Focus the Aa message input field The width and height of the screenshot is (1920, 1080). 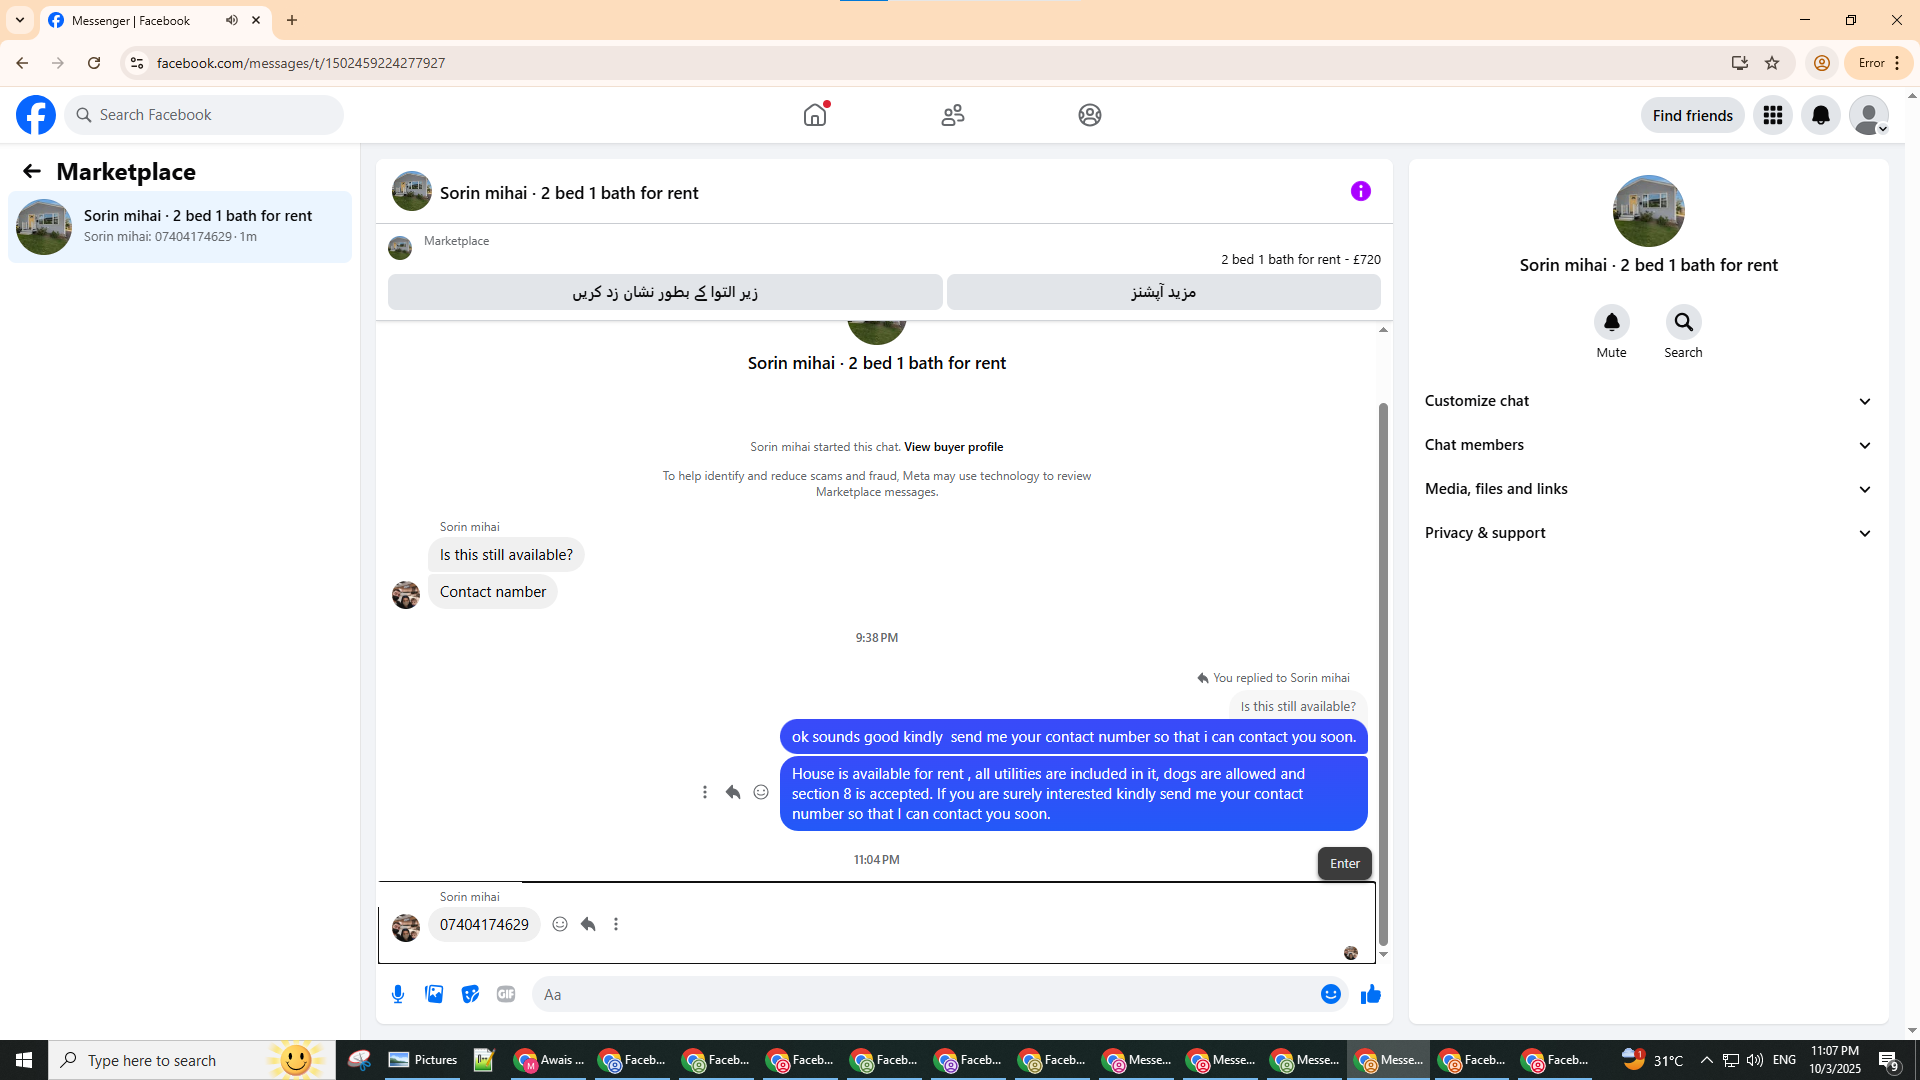click(925, 994)
